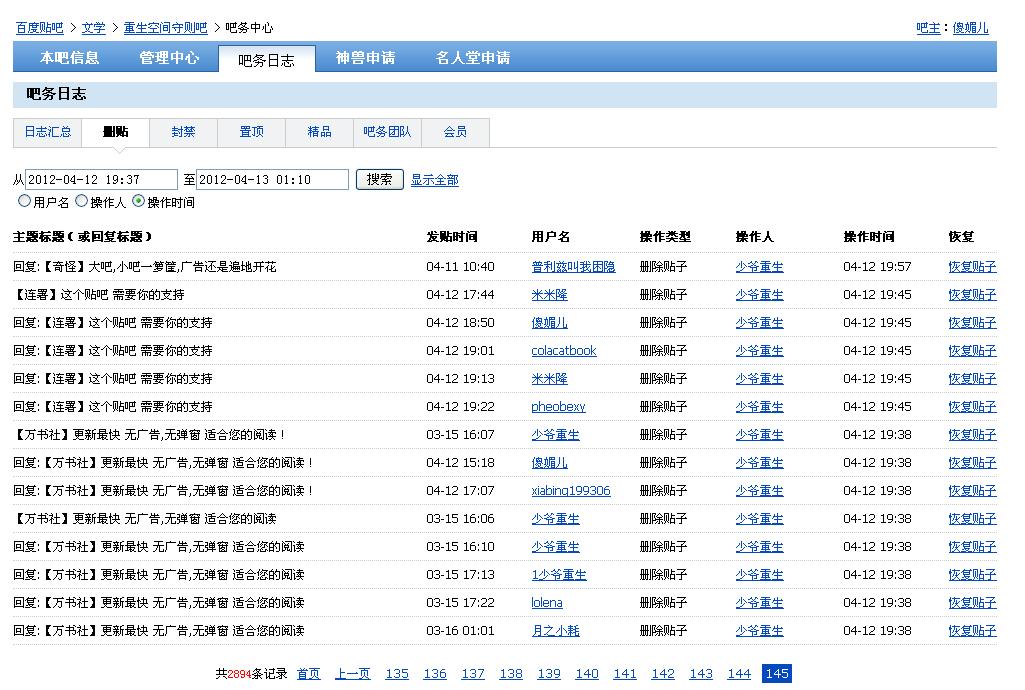Restore the post by pheobexy
This screenshot has height=690, width=1025.
click(x=972, y=407)
